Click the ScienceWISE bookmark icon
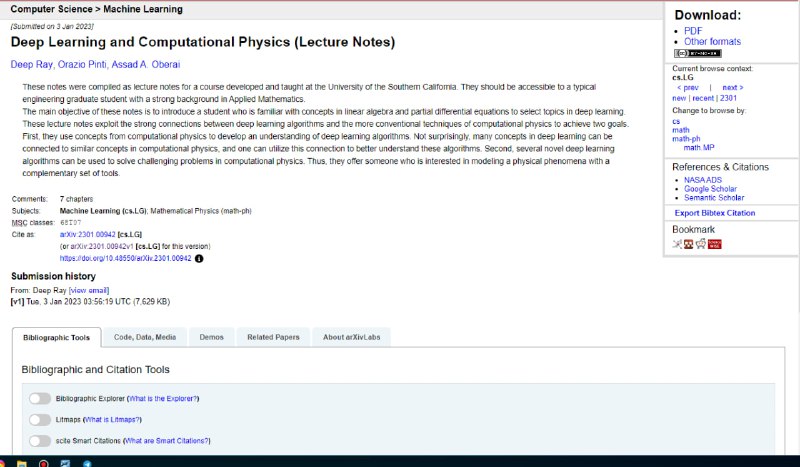800x467 pixels. click(x=715, y=243)
